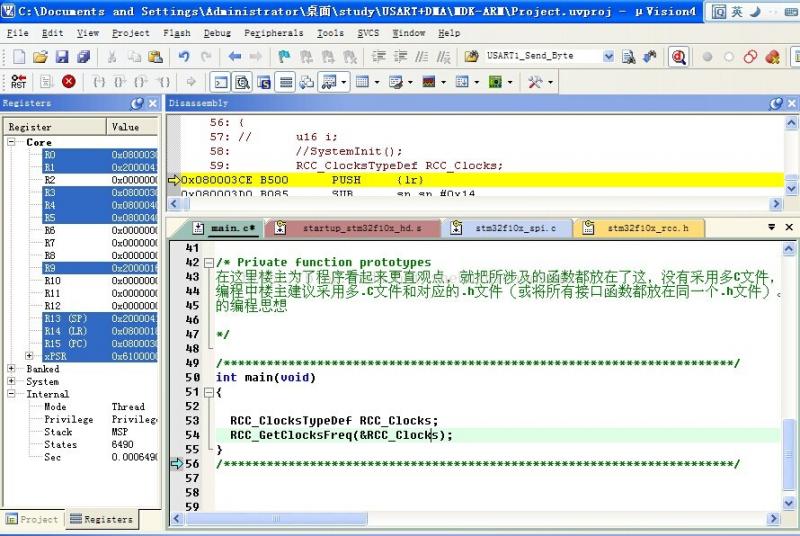
Task: Click the Save file toolbar icon
Action: 62,57
